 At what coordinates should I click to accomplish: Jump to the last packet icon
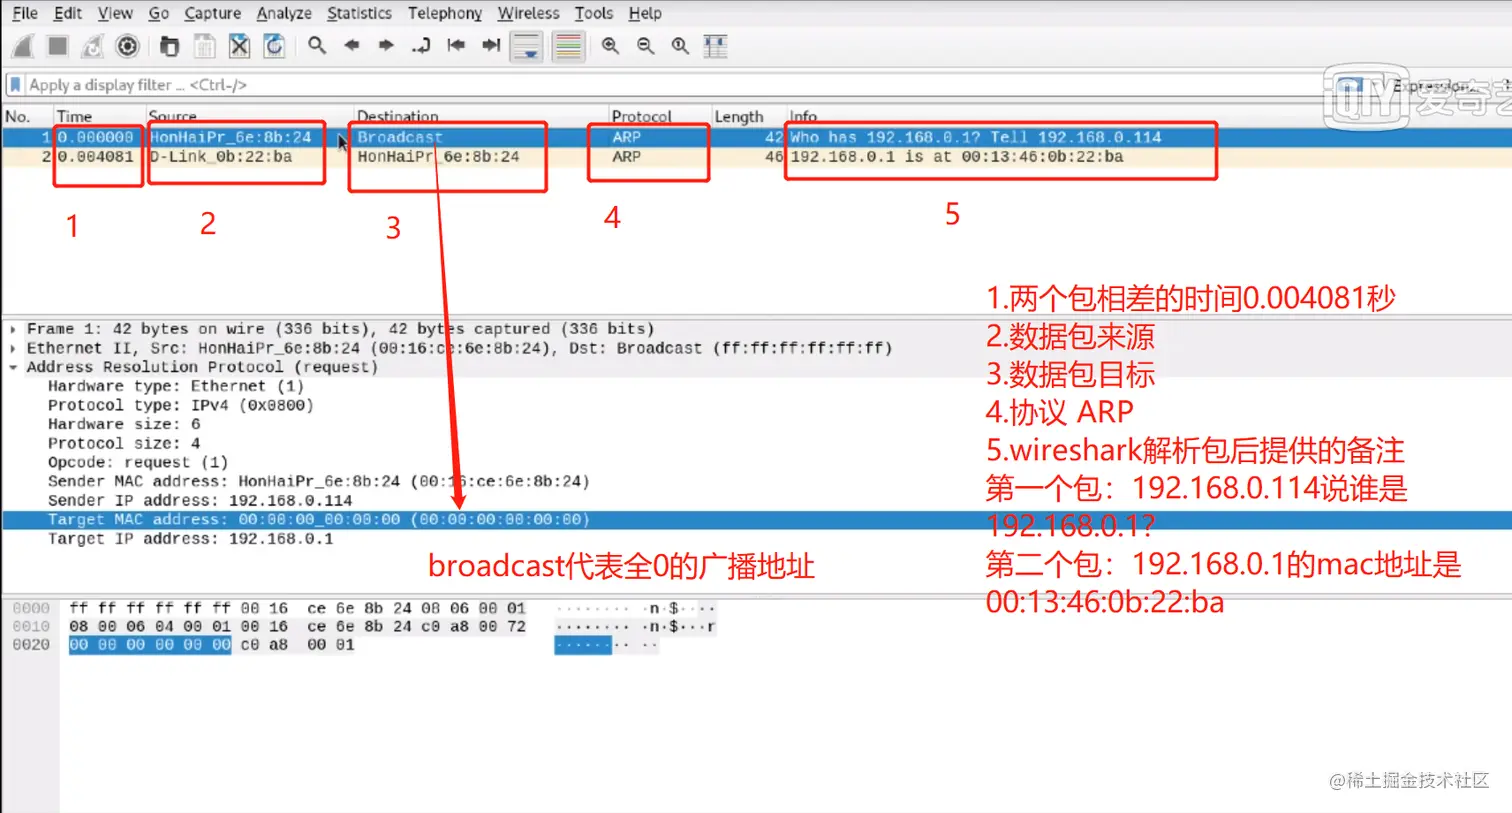(491, 45)
